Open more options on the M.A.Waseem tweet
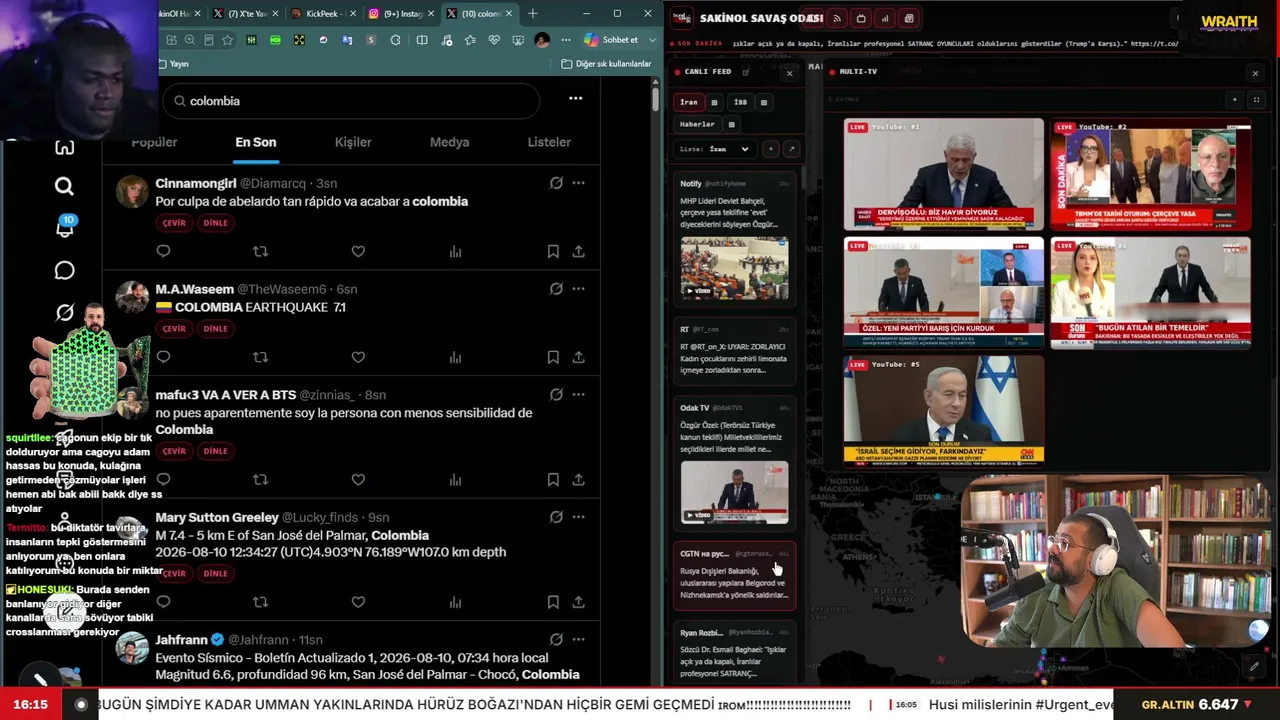Screen dimensions: 1280x720 point(578,289)
